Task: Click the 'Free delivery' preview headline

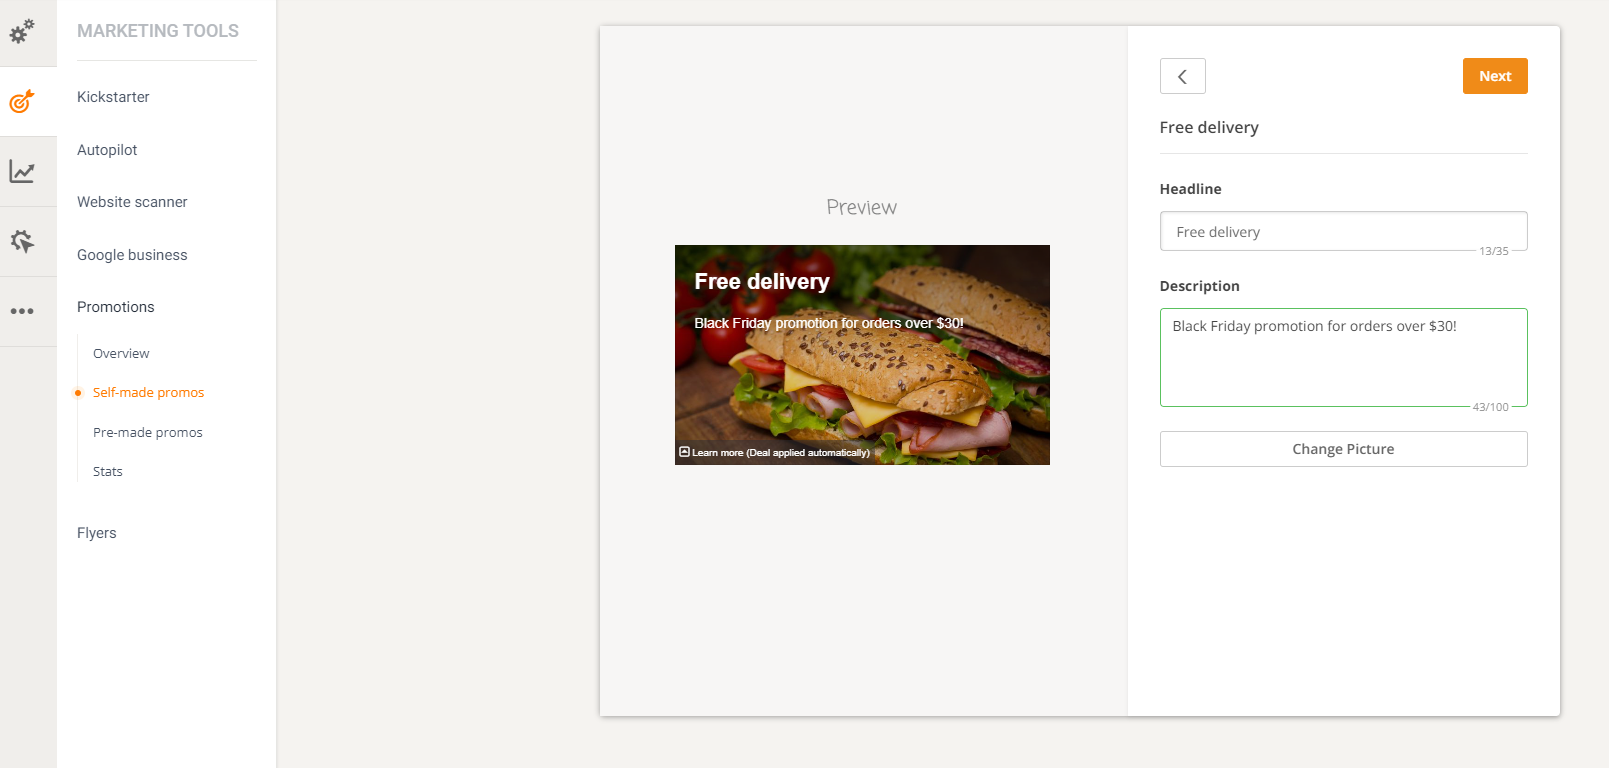Action: [x=762, y=281]
